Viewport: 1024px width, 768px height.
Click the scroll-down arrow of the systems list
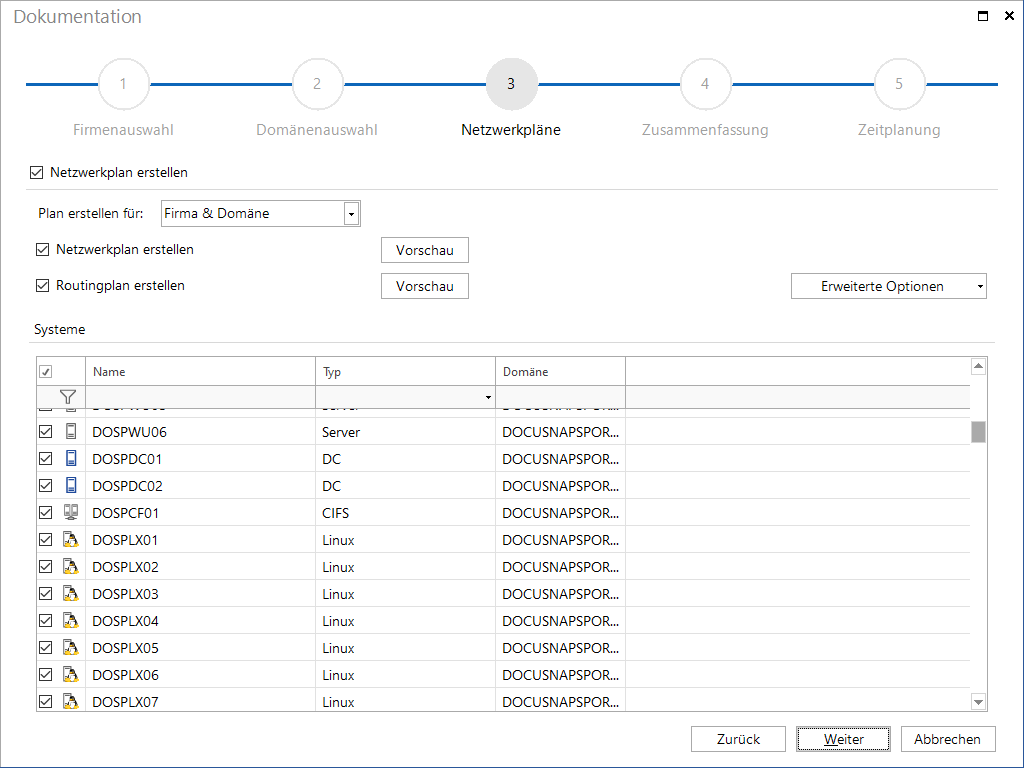pyautogui.click(x=978, y=702)
